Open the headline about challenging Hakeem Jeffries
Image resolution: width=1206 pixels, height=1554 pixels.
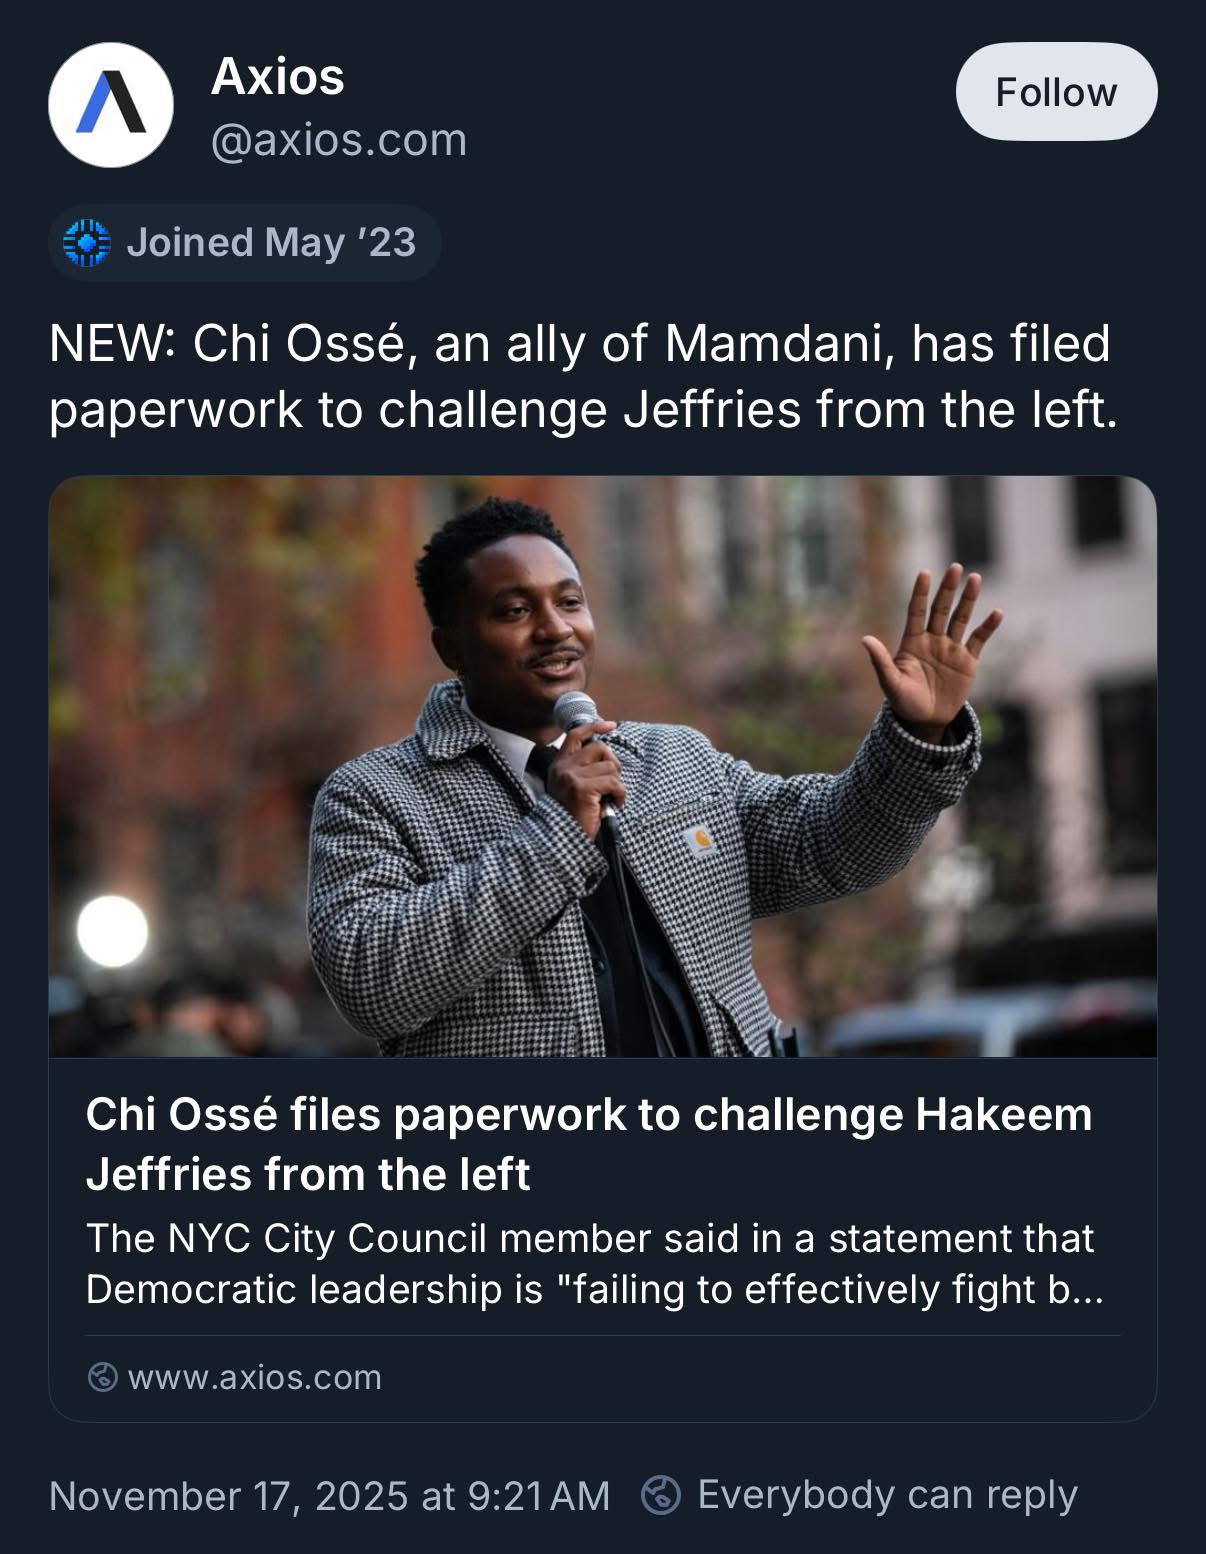(589, 1144)
